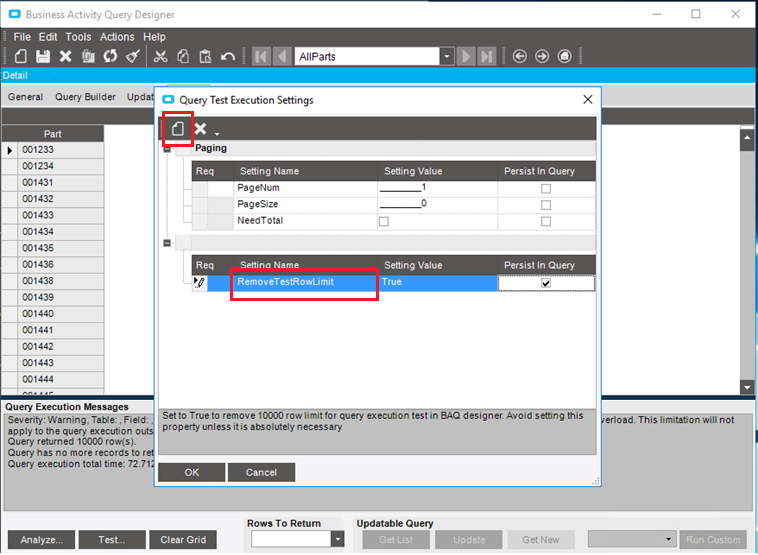The width and height of the screenshot is (758, 555).
Task: Go to next record arrow
Action: [x=466, y=57]
